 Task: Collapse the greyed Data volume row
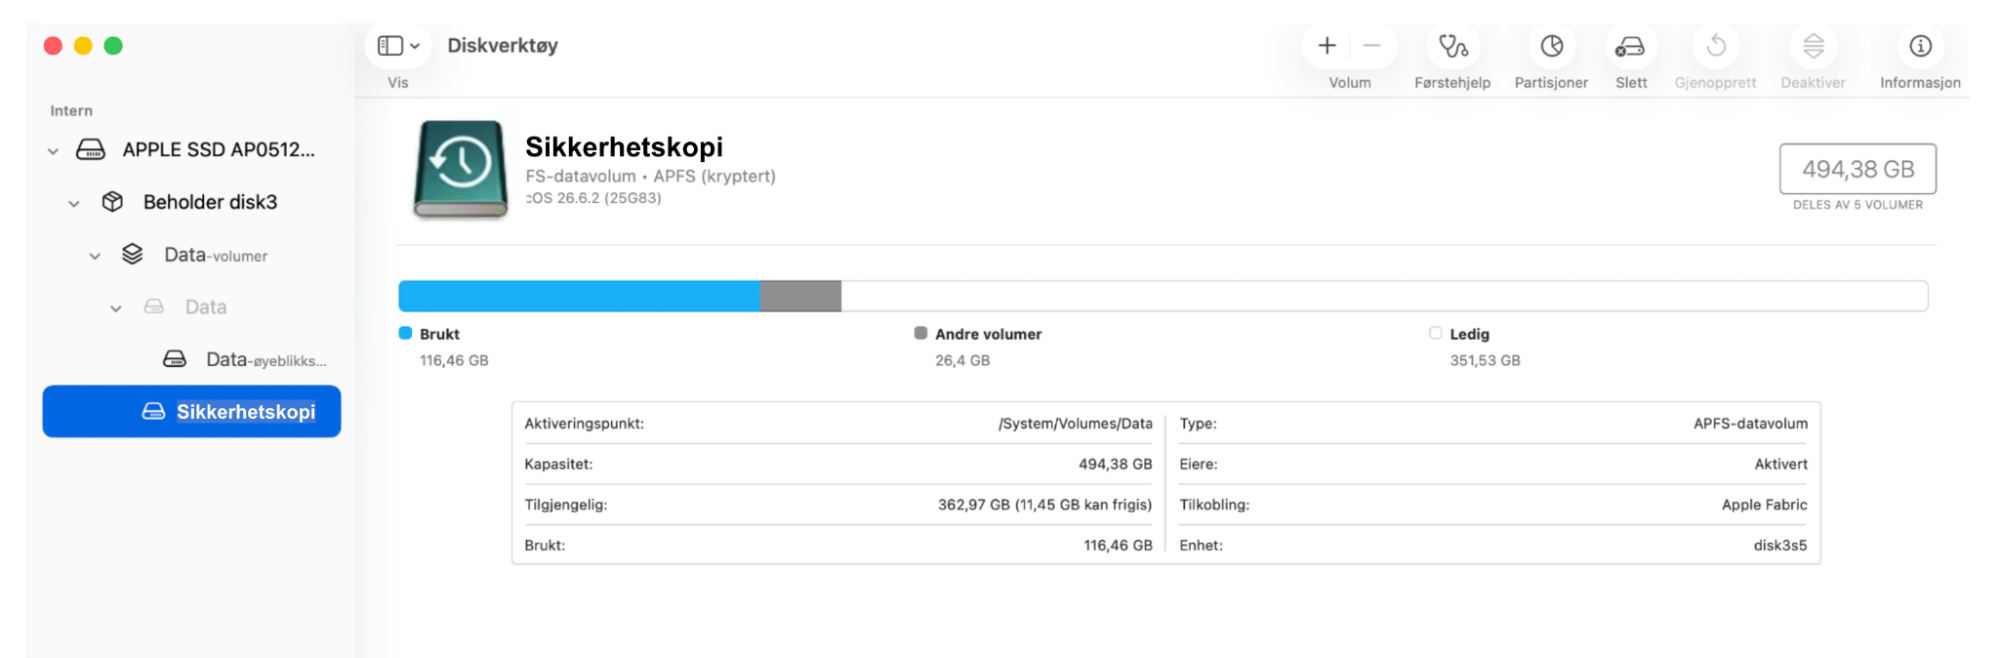coord(116,308)
